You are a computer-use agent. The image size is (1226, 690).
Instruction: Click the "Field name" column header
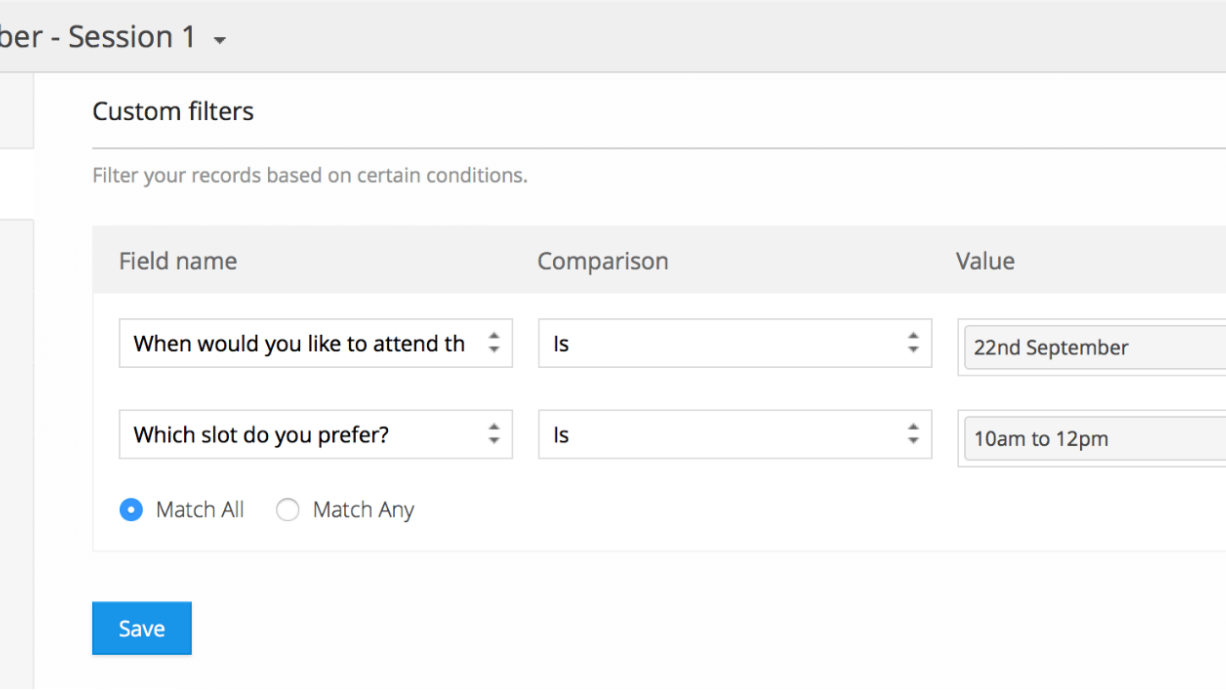[x=178, y=261]
